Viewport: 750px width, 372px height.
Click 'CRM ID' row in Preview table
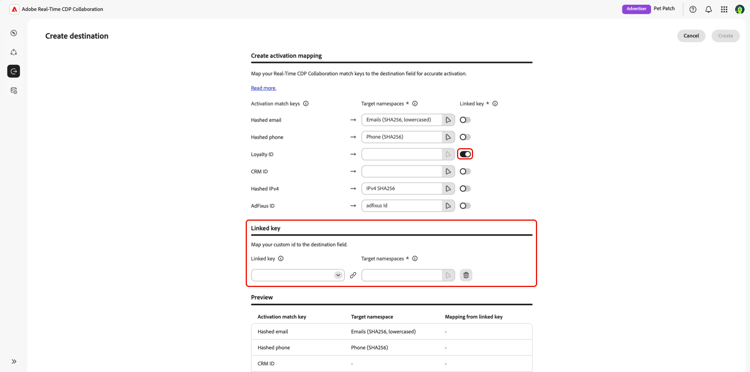point(391,364)
